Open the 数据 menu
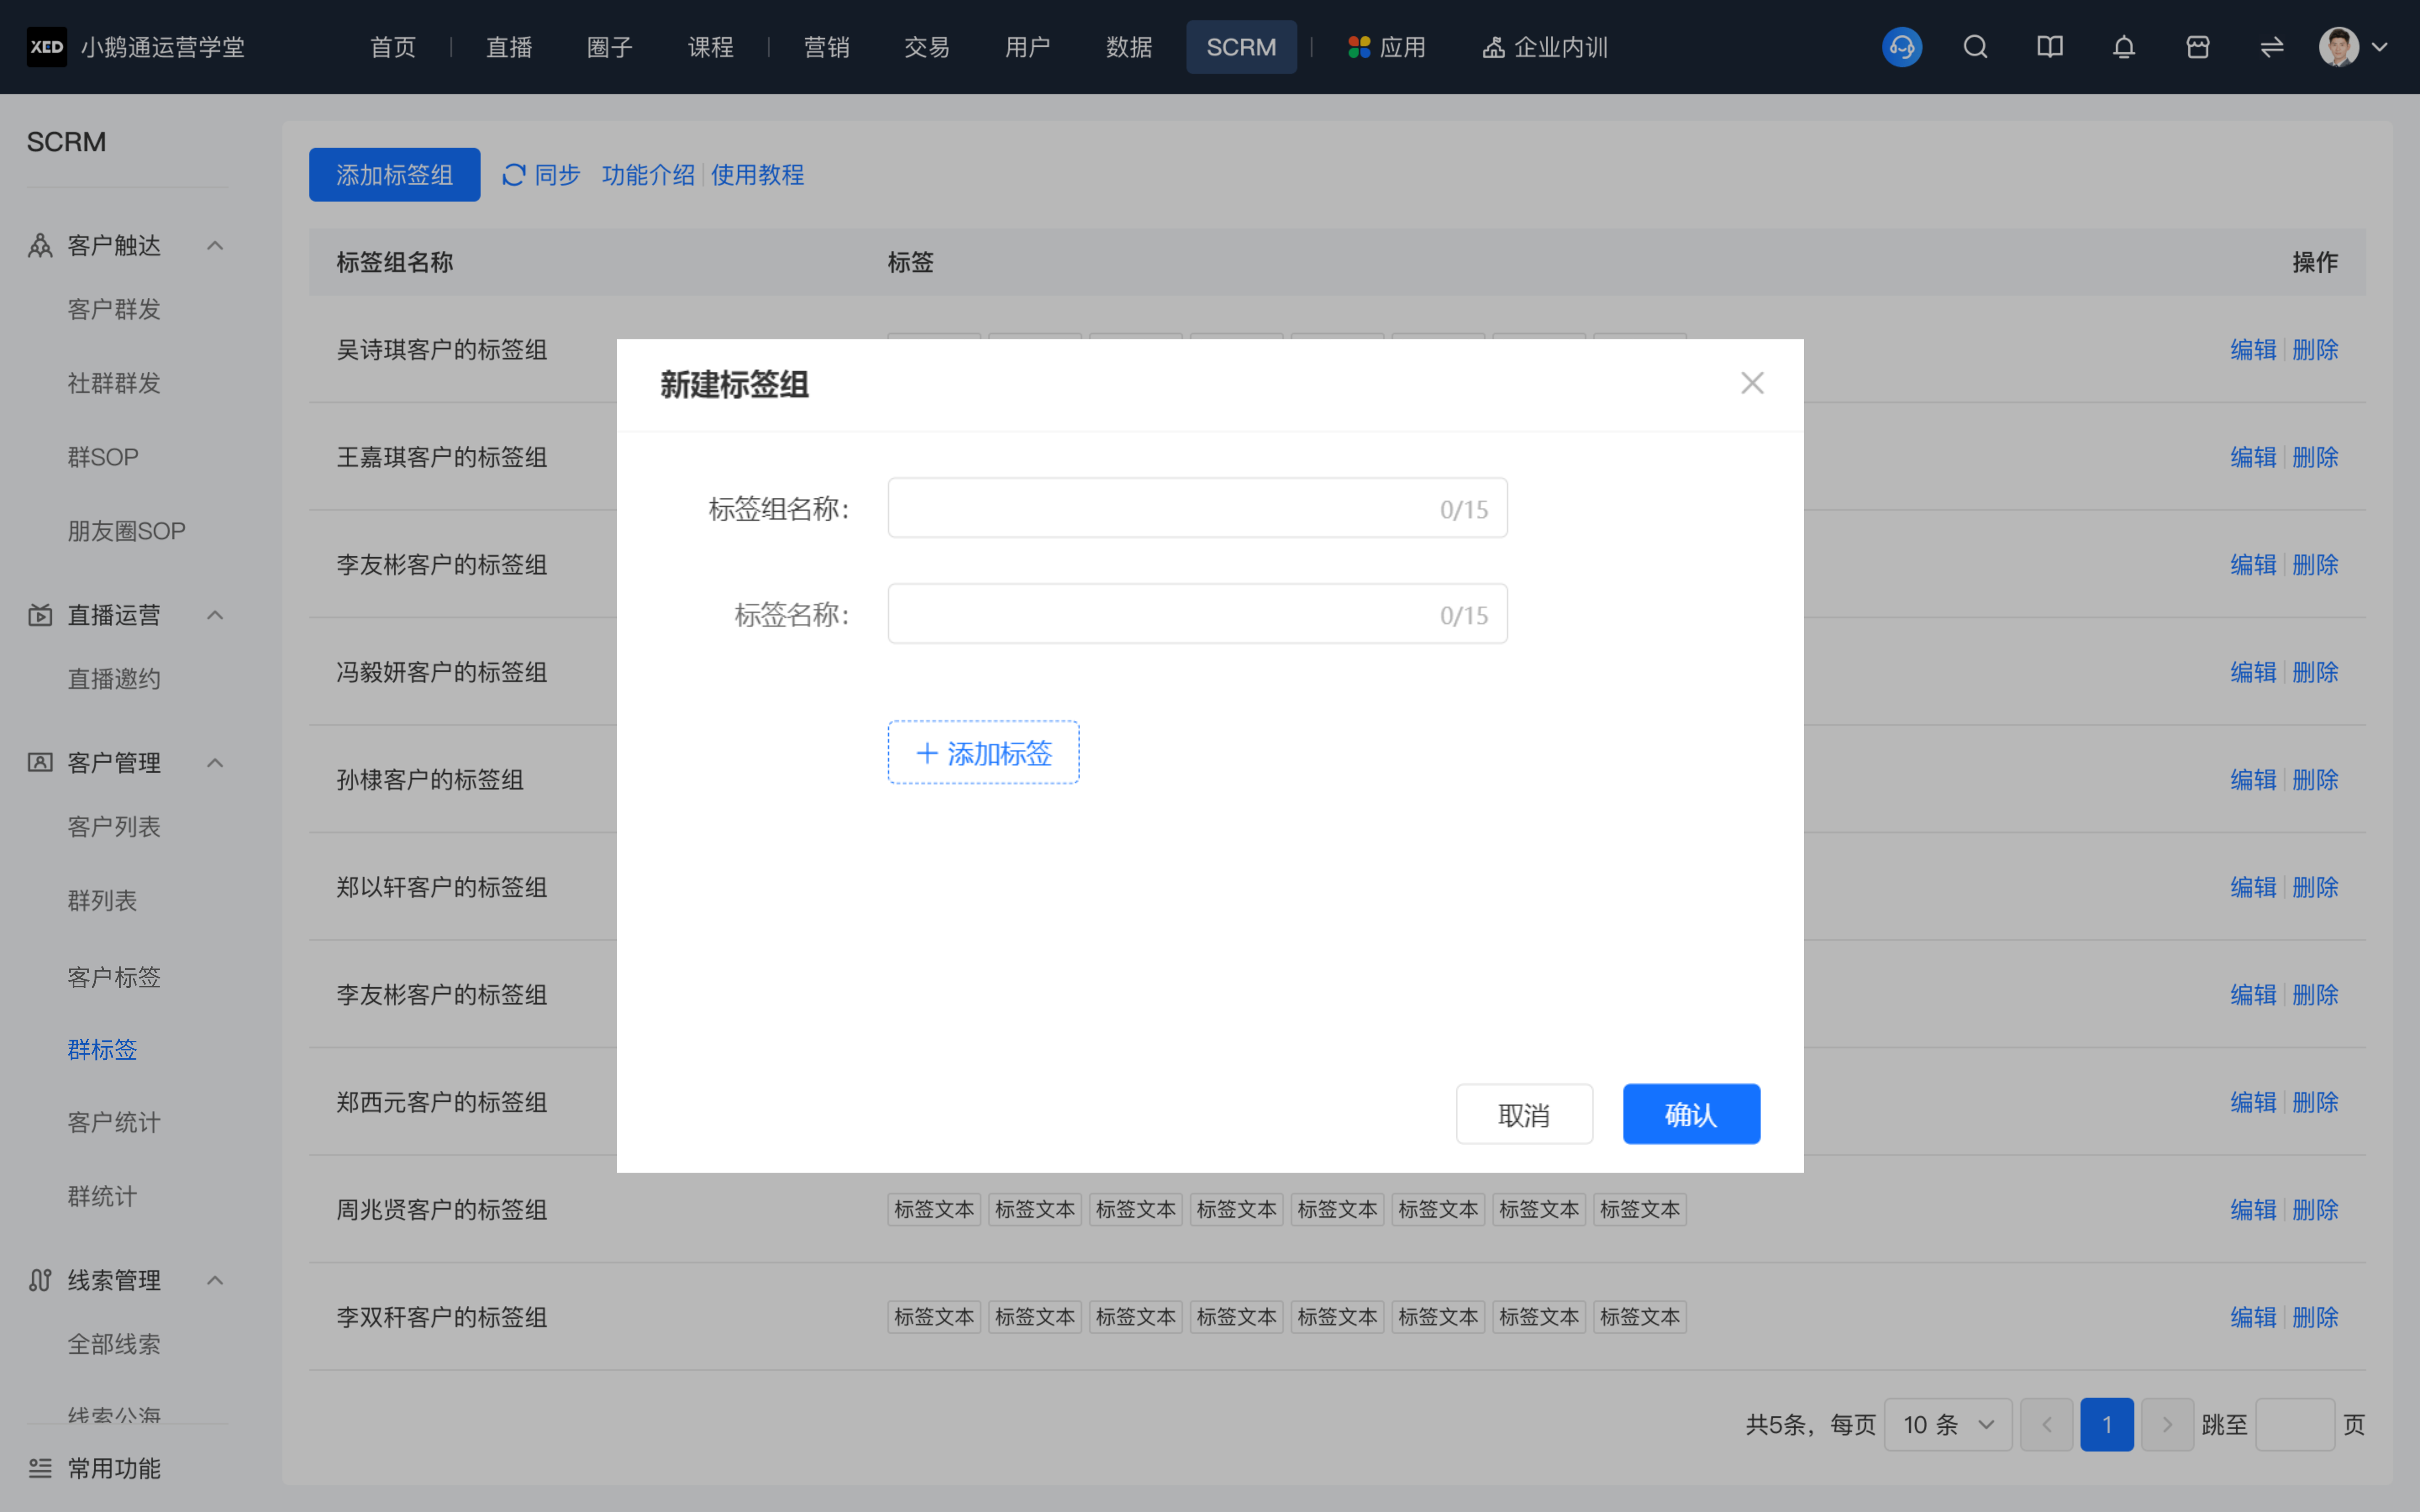The width and height of the screenshot is (2420, 1512). click(1129, 47)
